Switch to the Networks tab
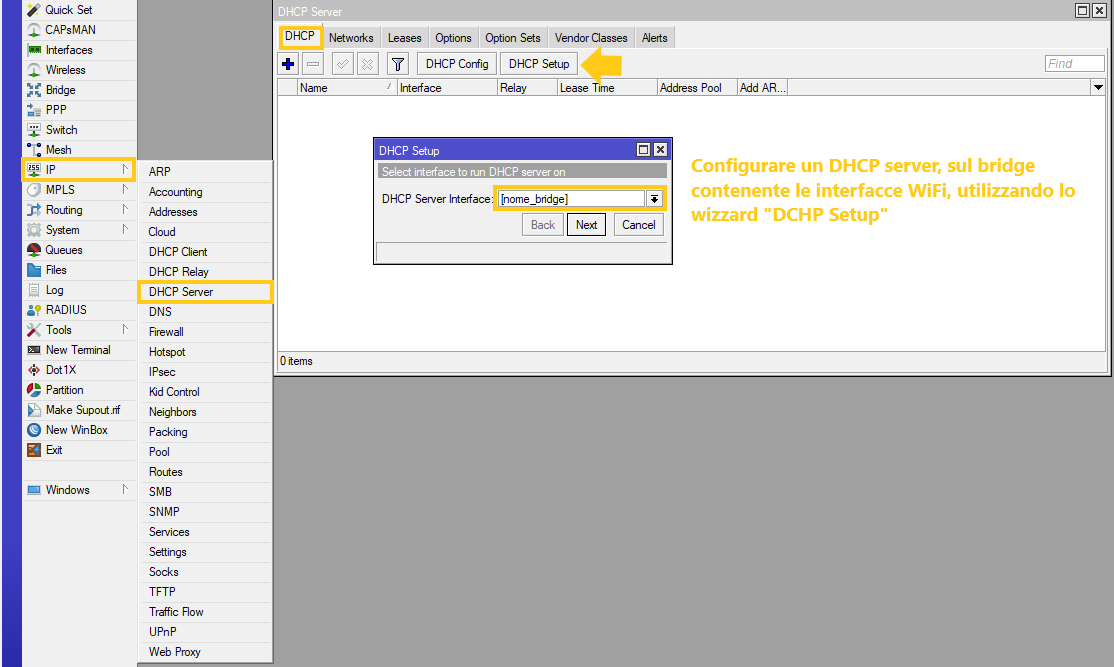Screen dimensions: 1114x667 [351, 38]
